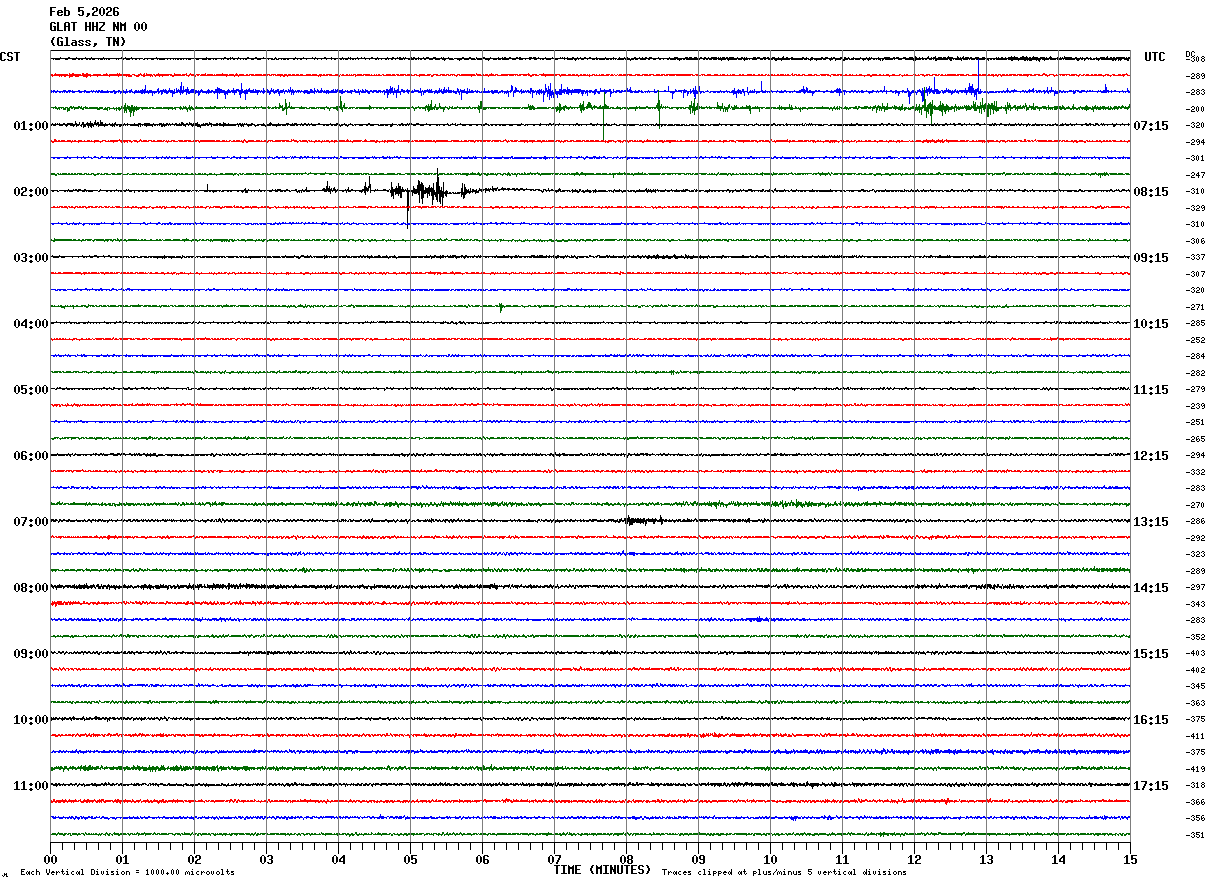Select the '08' minute tick label

pyautogui.click(x=627, y=859)
